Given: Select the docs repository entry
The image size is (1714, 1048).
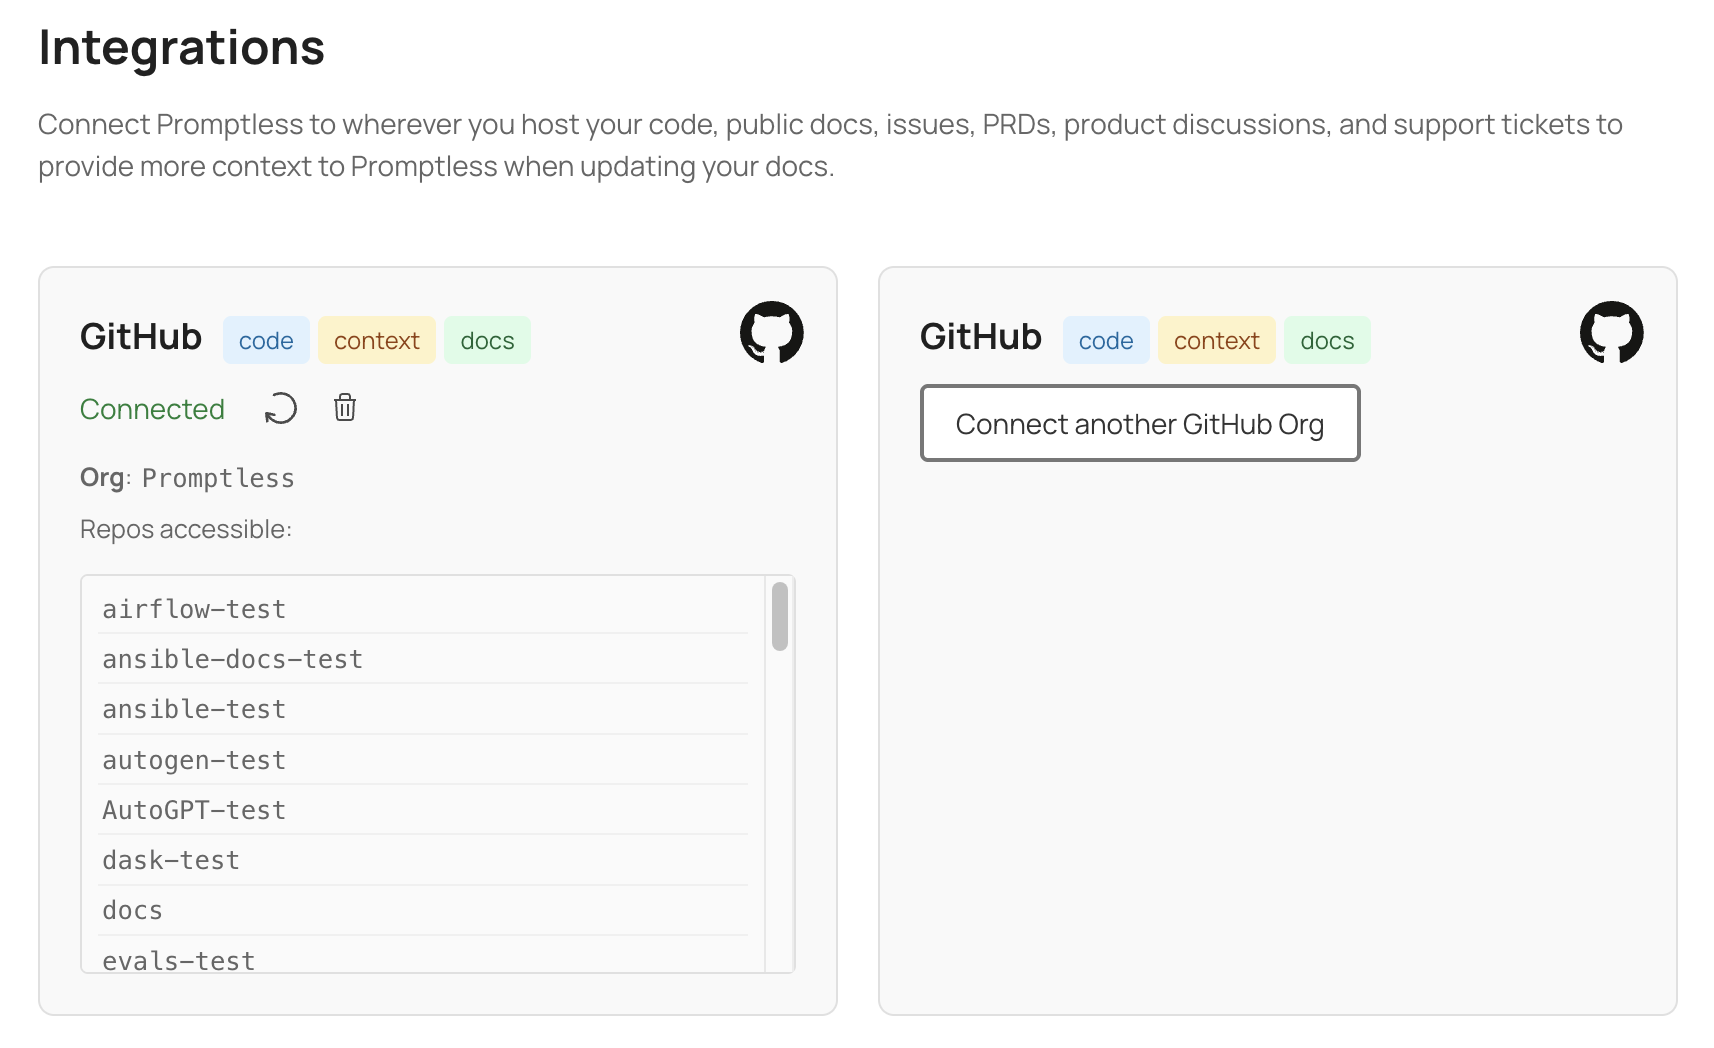Looking at the screenshot, I should (131, 909).
